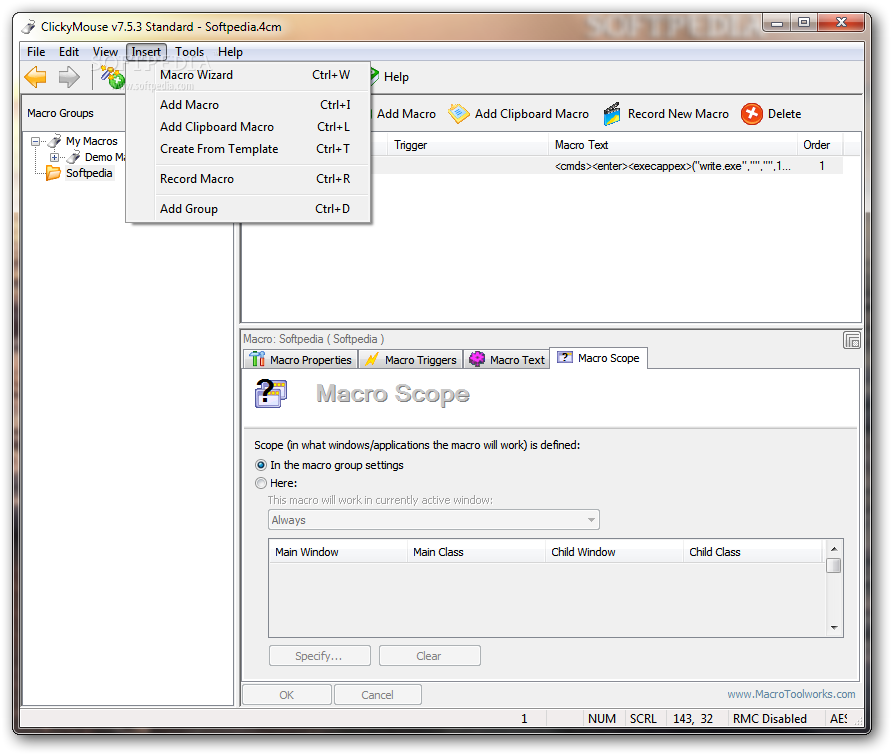The image size is (892, 755).
Task: Select the 'Here:' scope radio button
Action: click(x=261, y=483)
